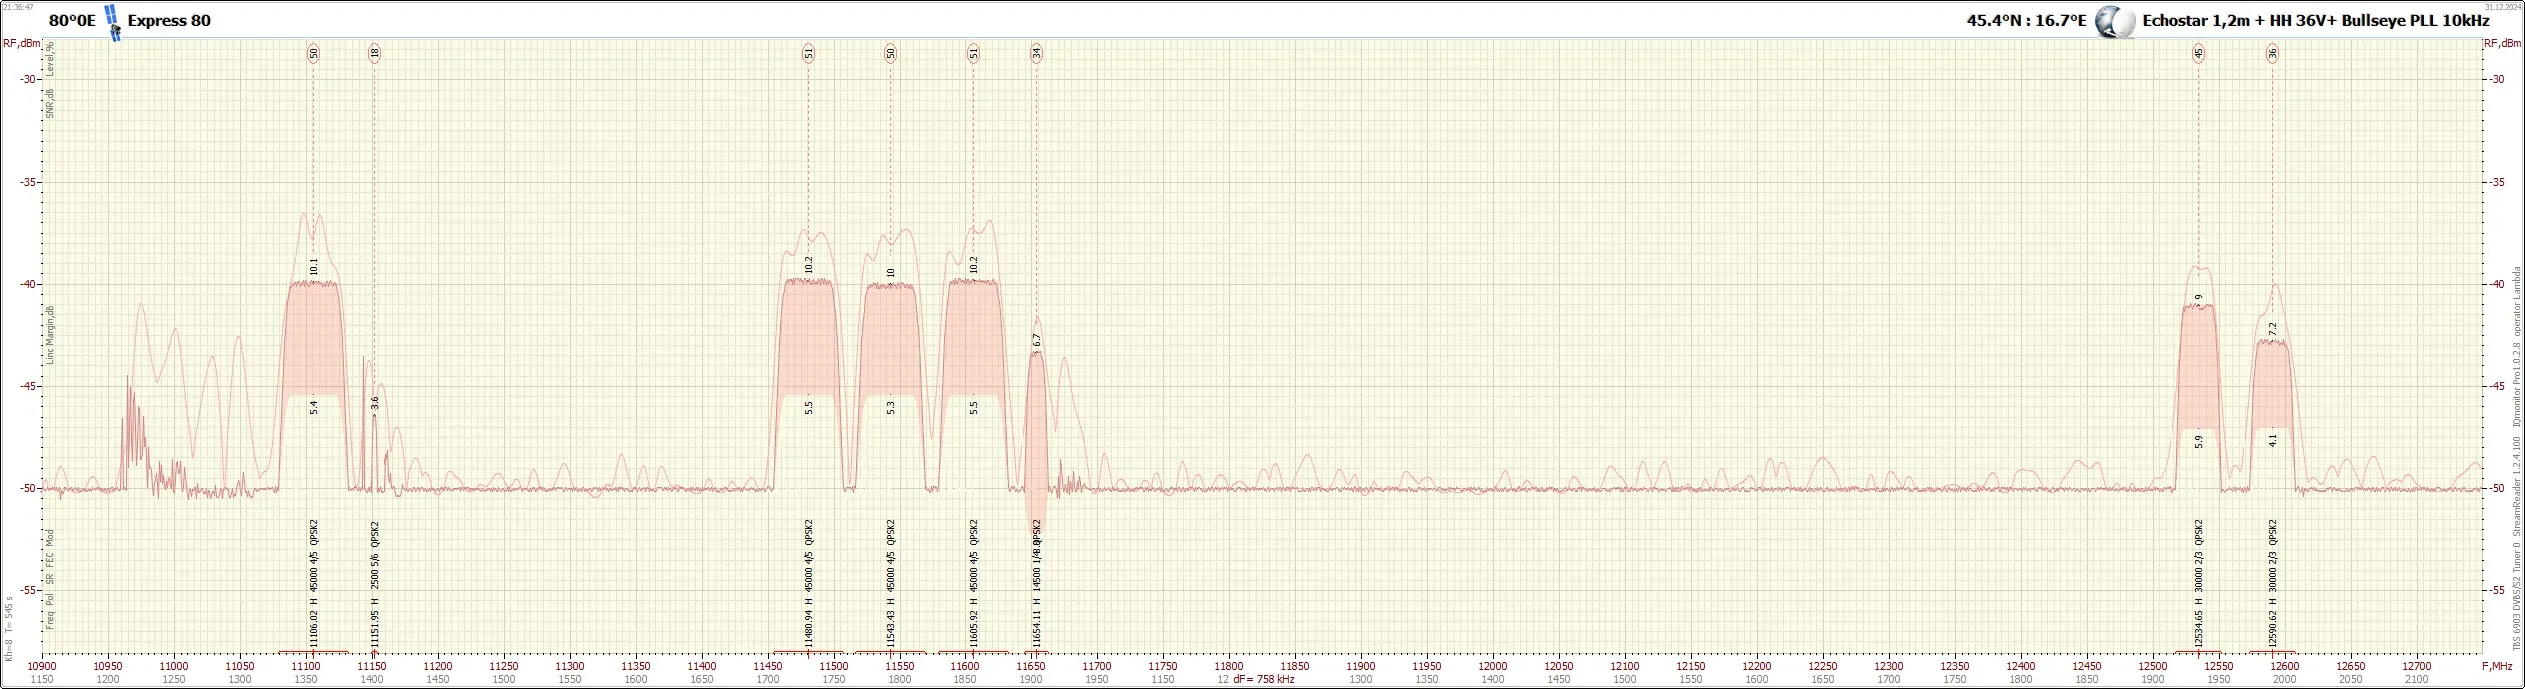Click the 80°0E orbital position label
This screenshot has height=689, width=2525.
[x=72, y=21]
